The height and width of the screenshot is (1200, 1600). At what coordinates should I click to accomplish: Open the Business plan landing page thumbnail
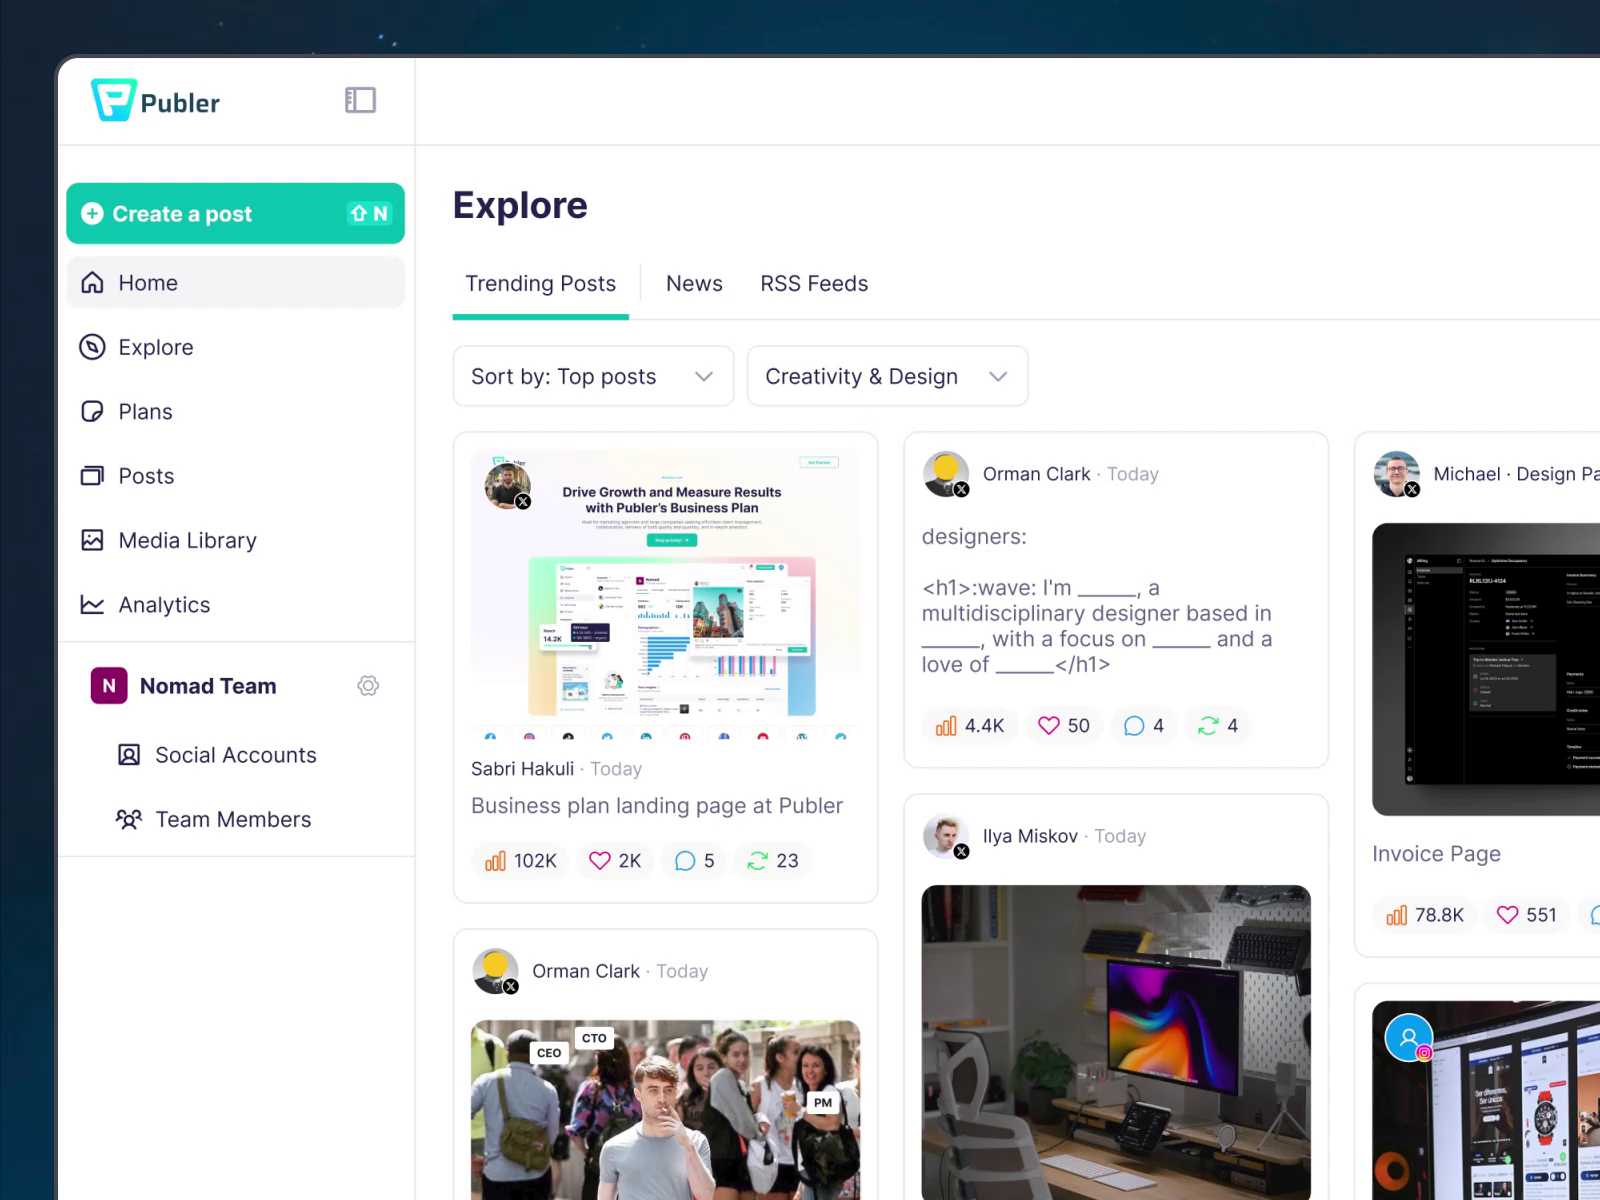(x=666, y=595)
